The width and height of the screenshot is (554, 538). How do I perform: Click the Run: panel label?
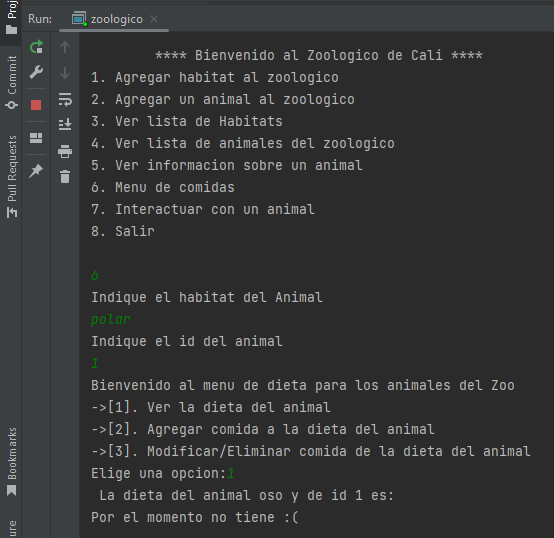[x=40, y=19]
